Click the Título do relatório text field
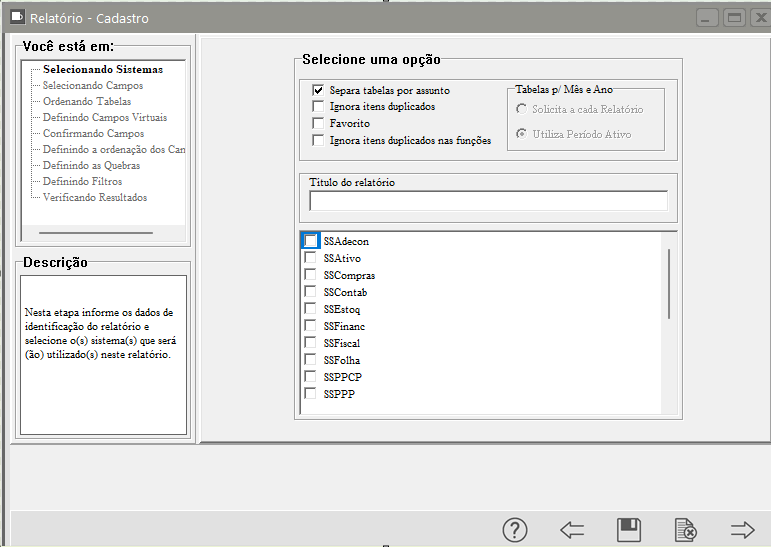The image size is (771, 547). 488,201
